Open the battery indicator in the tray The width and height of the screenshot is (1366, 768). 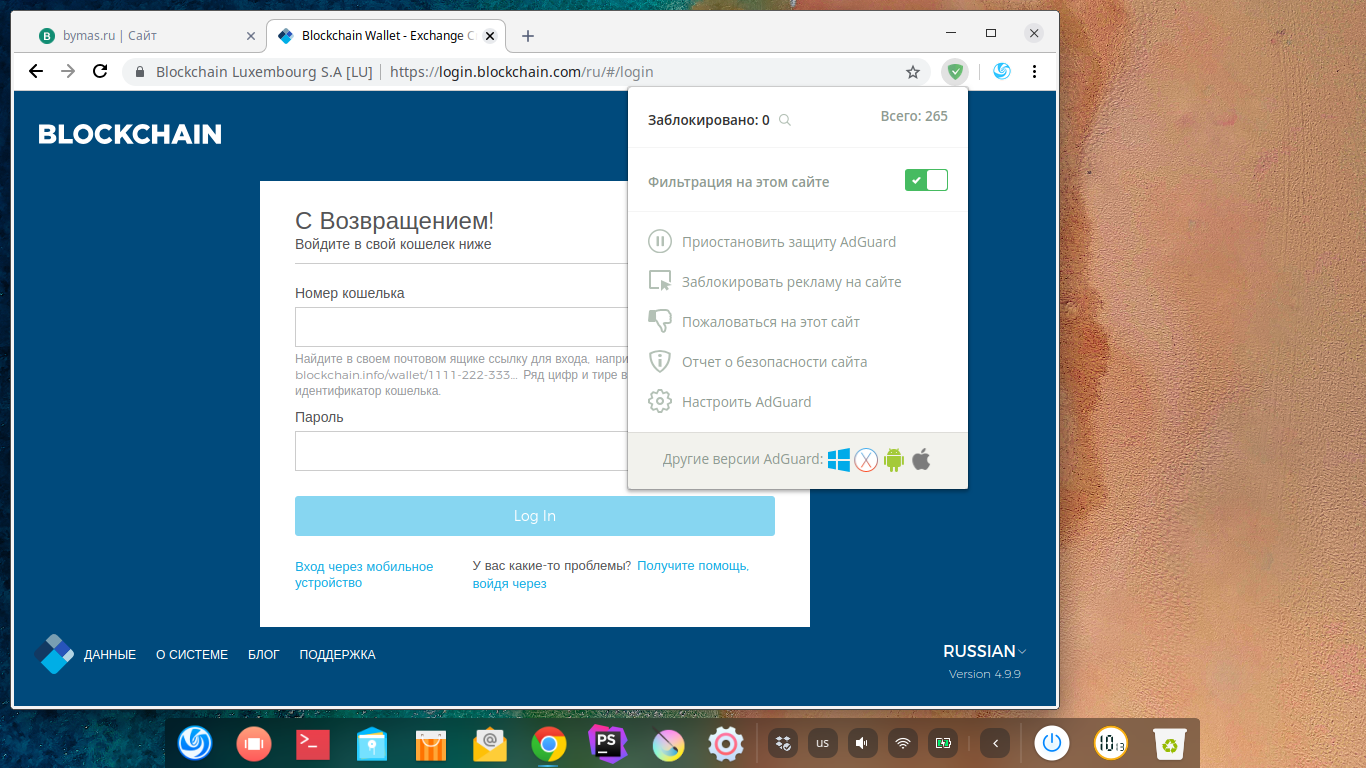(944, 743)
